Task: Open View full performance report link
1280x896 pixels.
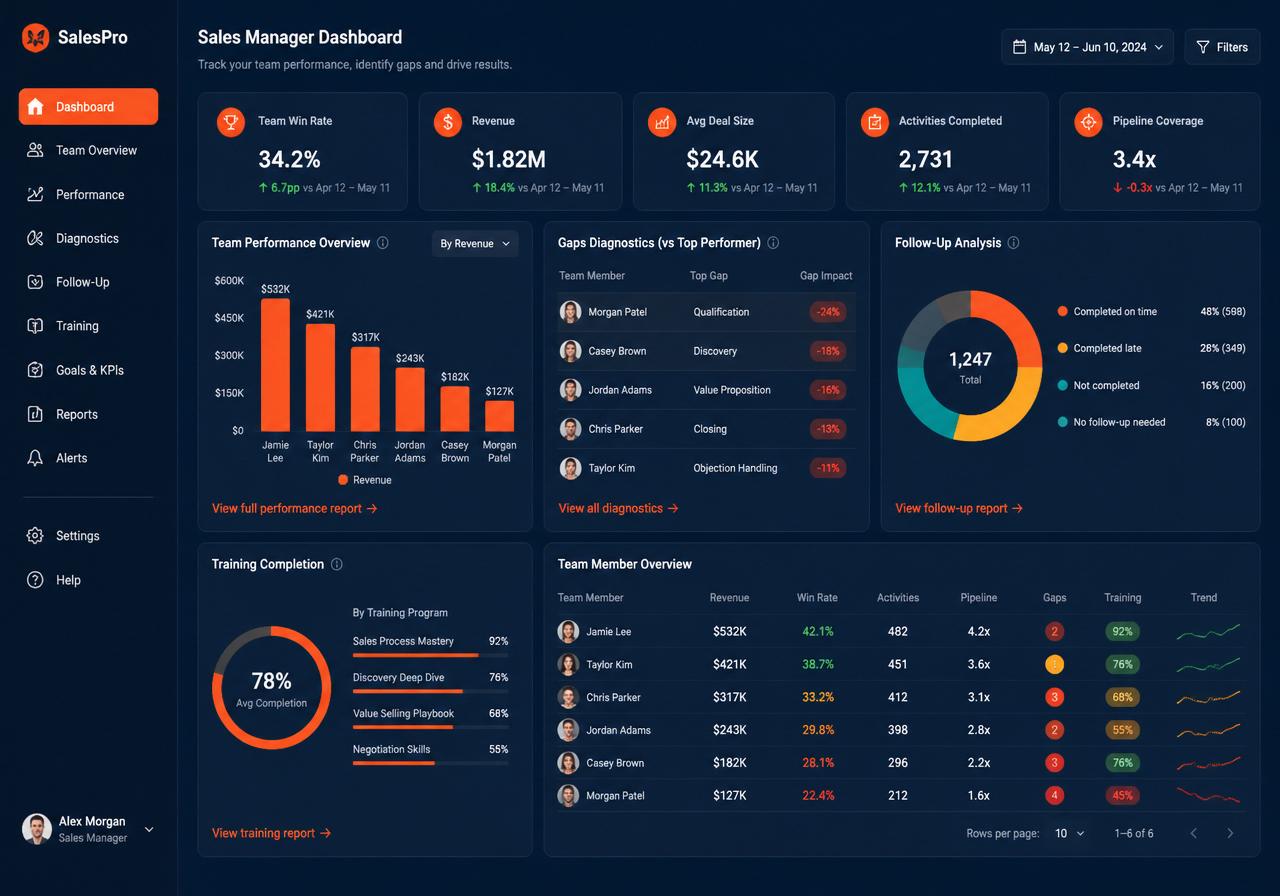Action: (x=294, y=508)
